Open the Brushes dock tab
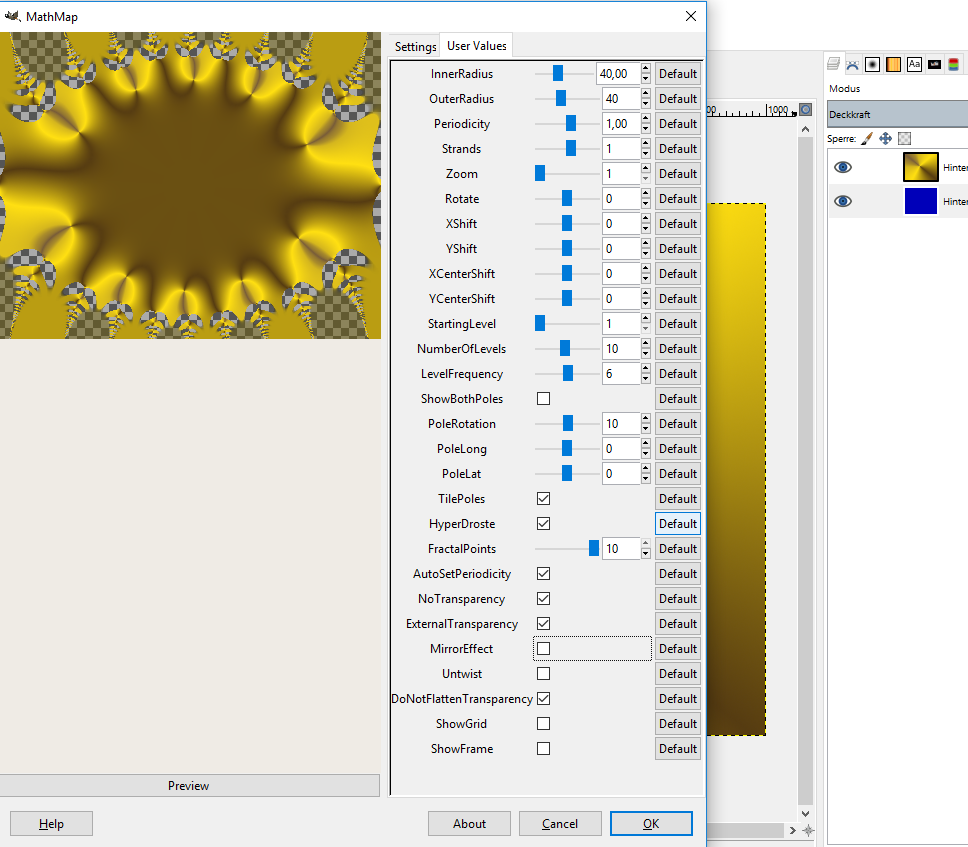This screenshot has width=968, height=847. (872, 64)
